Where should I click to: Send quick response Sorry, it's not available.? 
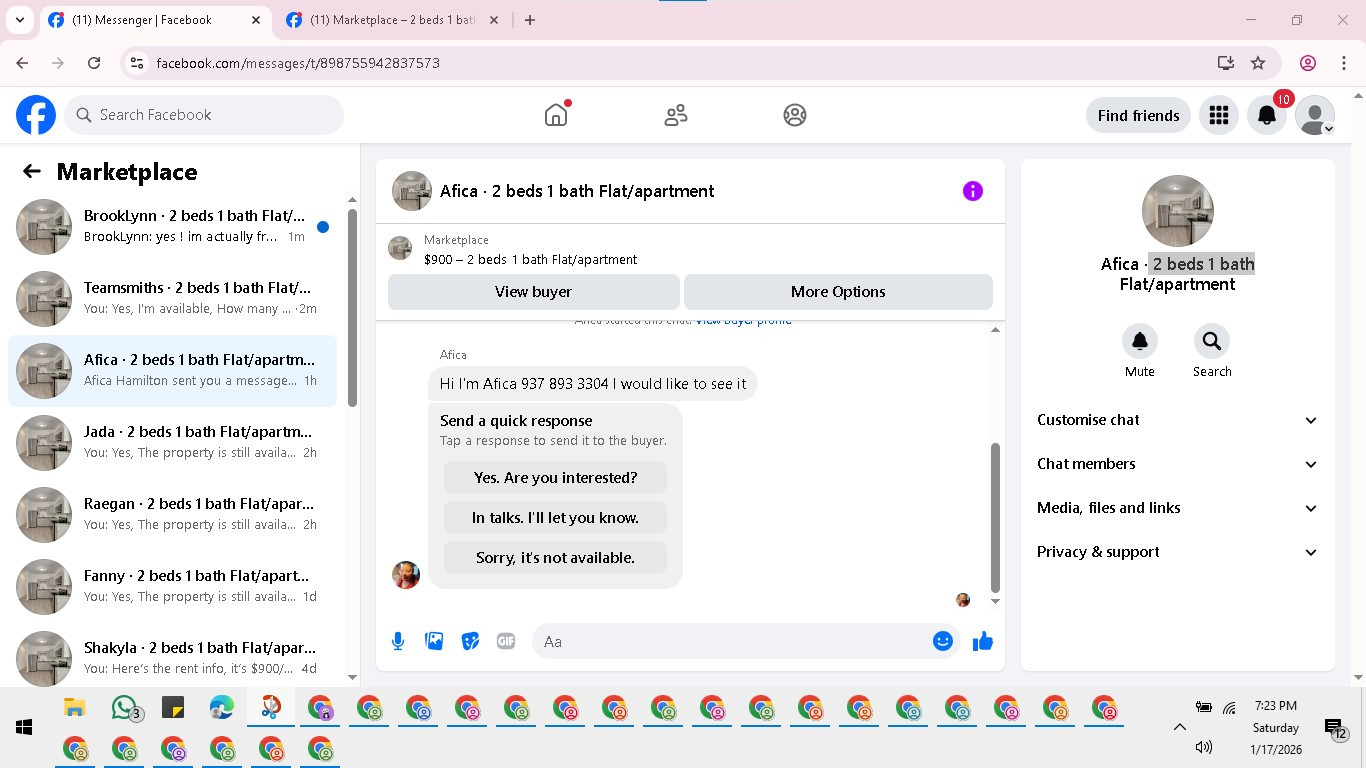(x=555, y=558)
